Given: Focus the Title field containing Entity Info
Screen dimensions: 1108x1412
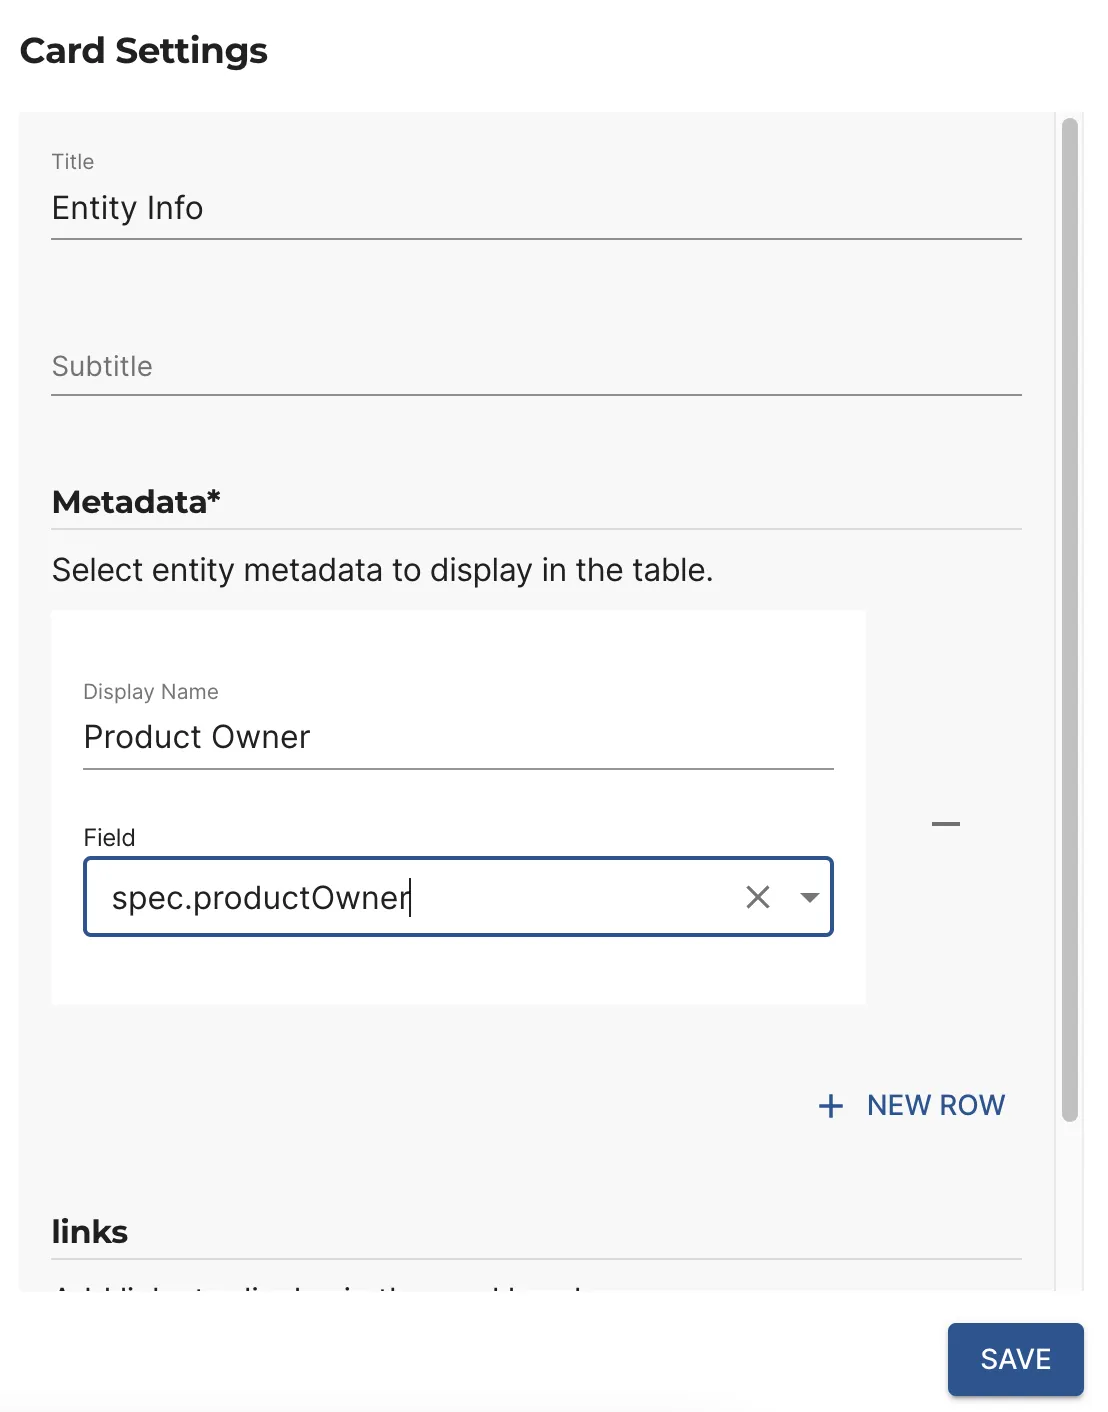Looking at the screenshot, I should (x=535, y=208).
